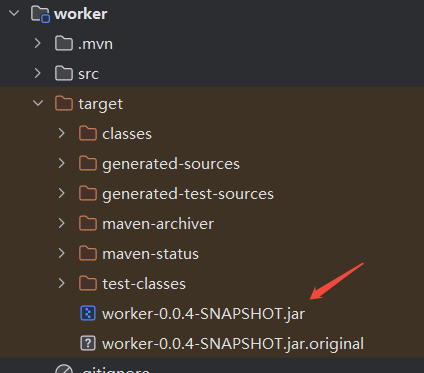Select the generated-test-sources label
424x373 pixels.
188,194
